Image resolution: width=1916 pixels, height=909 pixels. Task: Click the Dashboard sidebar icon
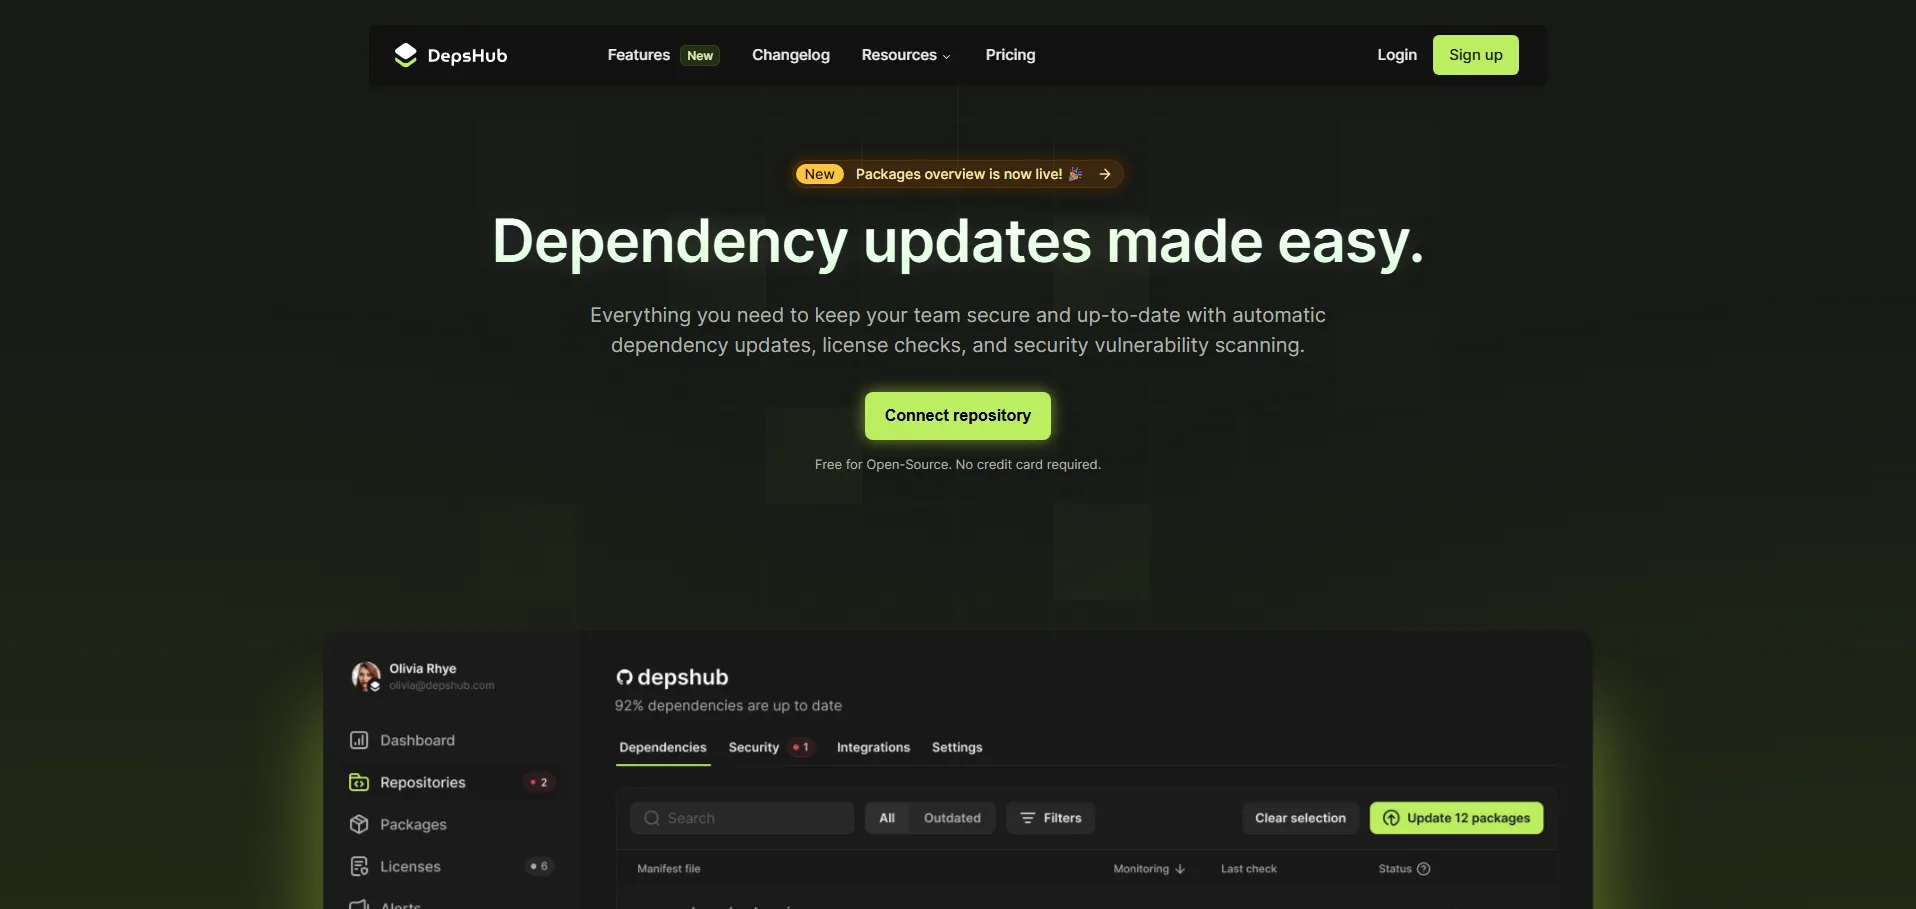click(x=359, y=740)
